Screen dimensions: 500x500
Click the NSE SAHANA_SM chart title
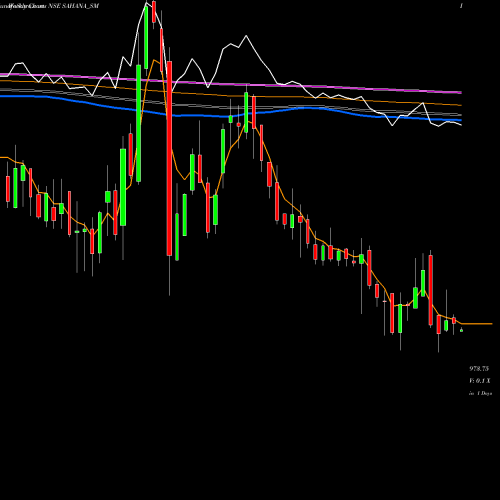73,6
